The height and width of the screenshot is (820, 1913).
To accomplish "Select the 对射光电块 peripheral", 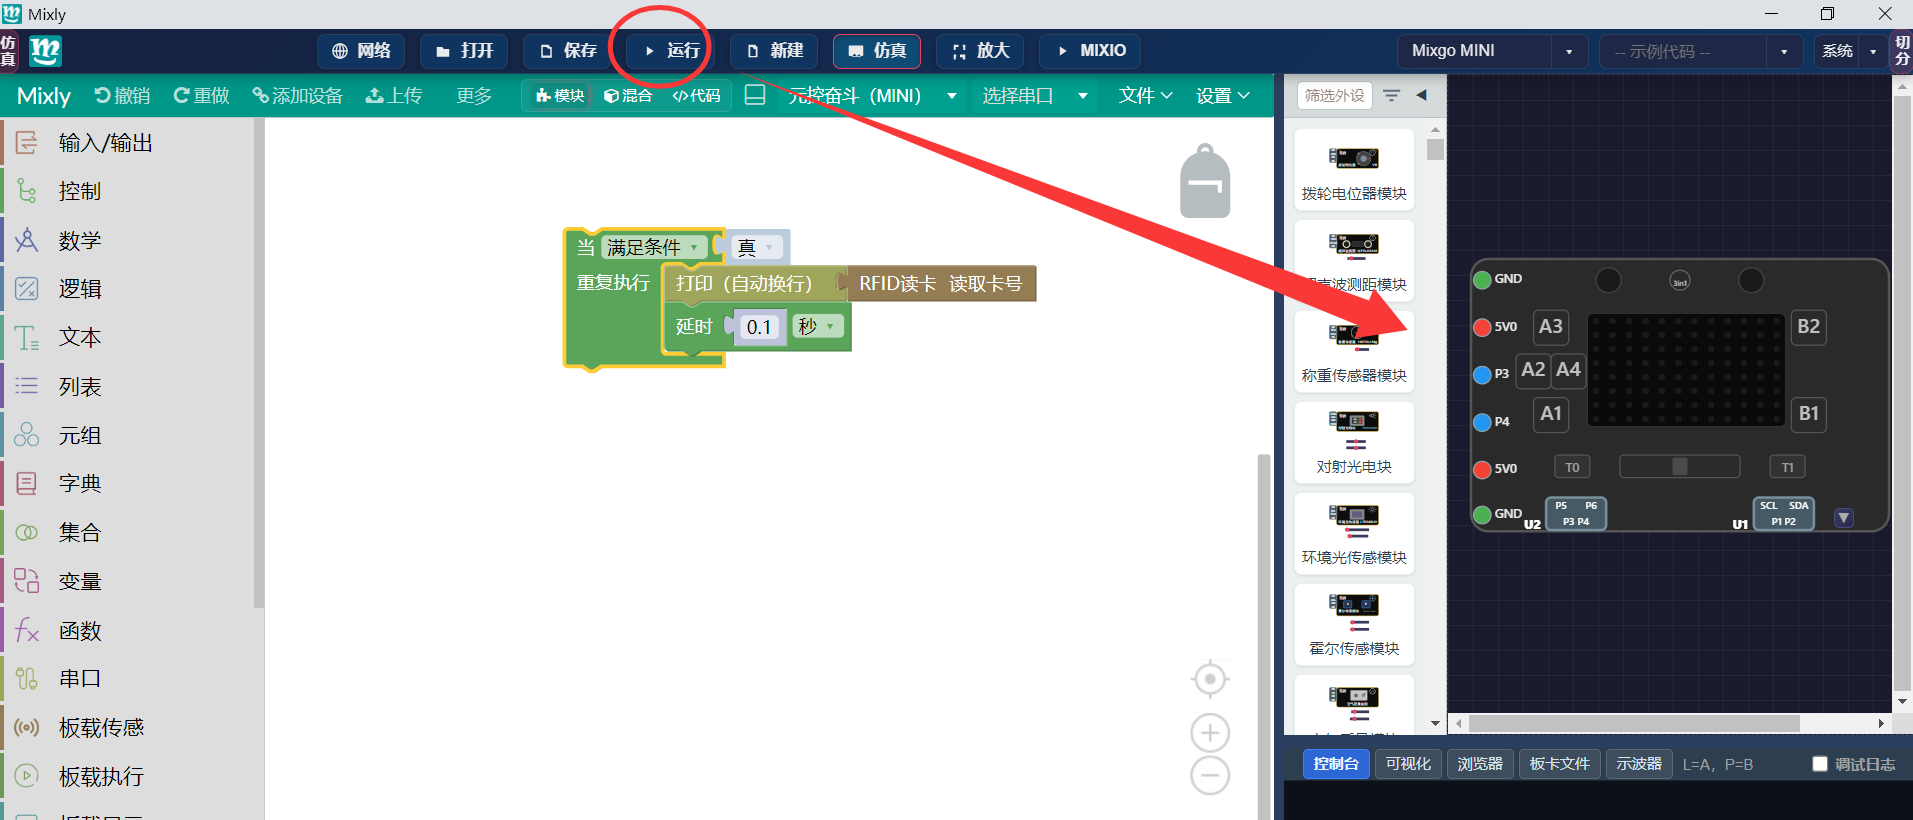I will pos(1354,443).
